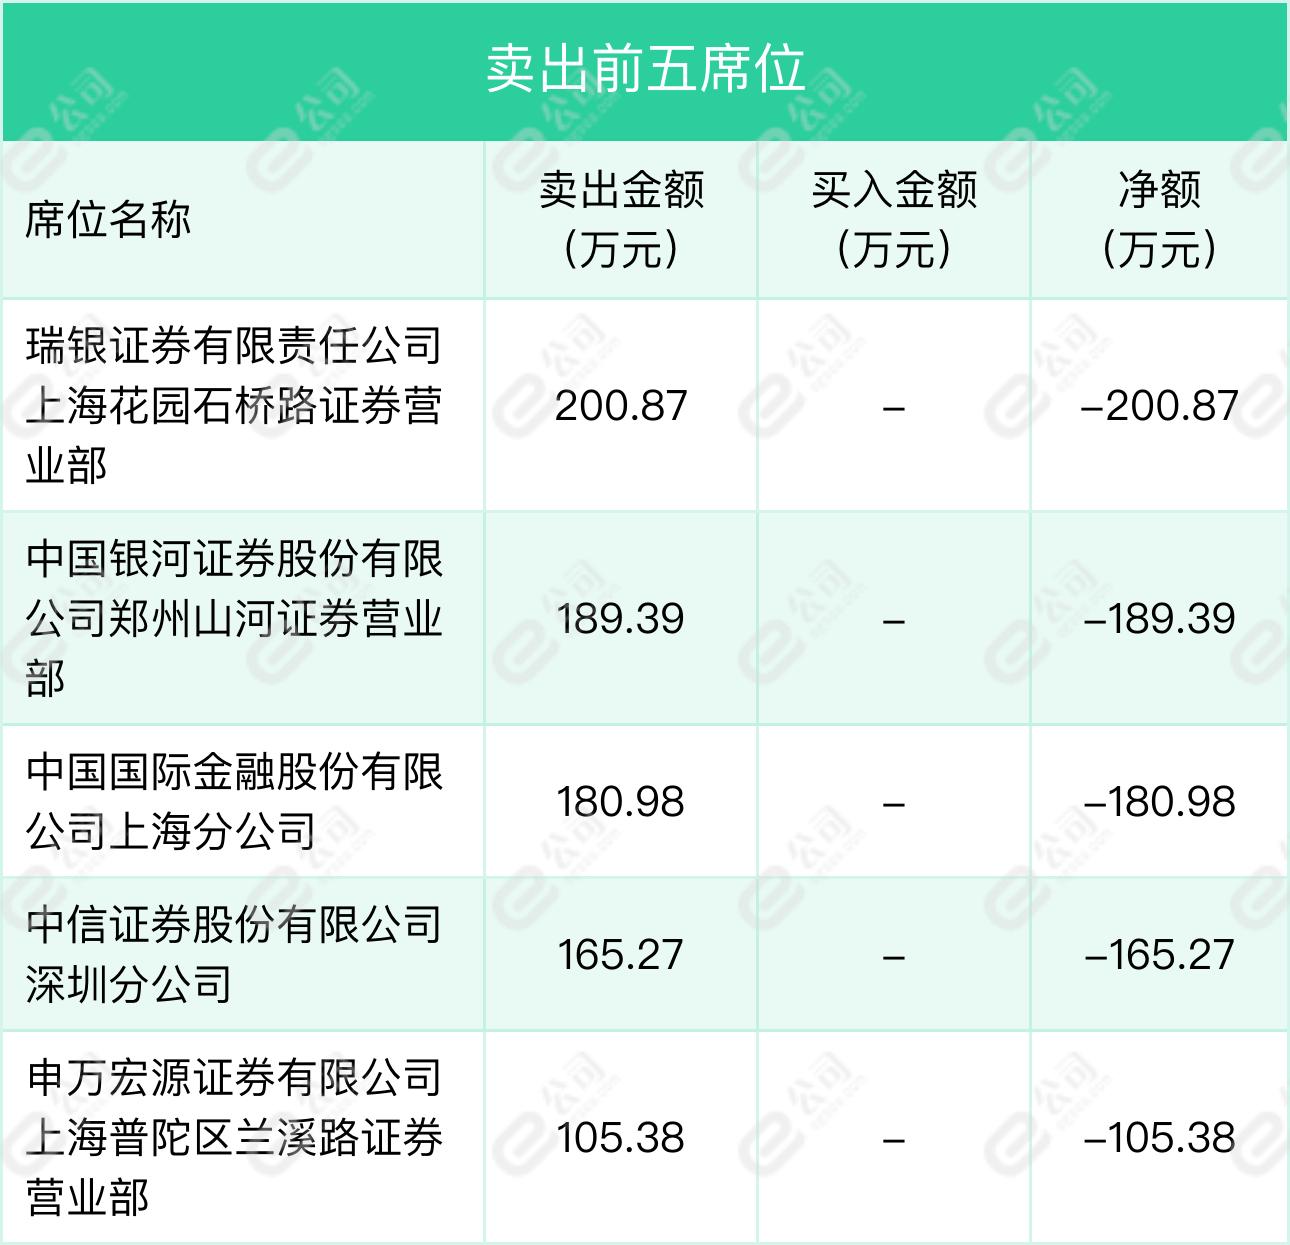Select the 卖出金额(万元) column header
The height and width of the screenshot is (1245, 1290).
click(621, 219)
